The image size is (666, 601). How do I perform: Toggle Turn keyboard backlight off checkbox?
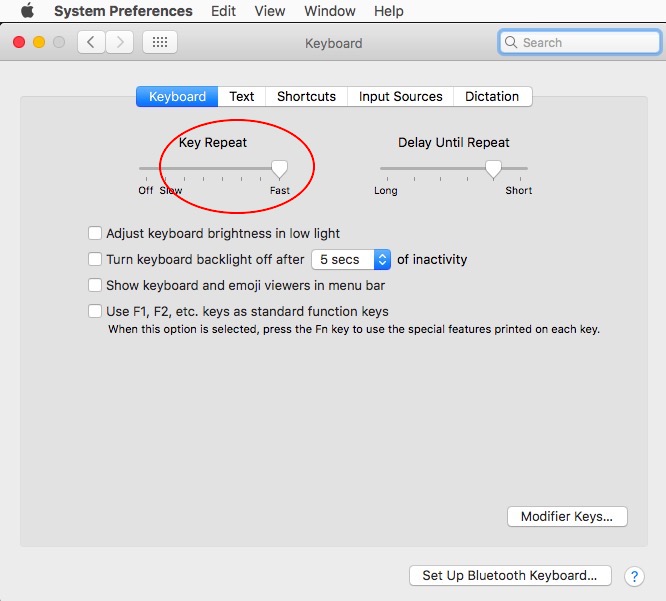(95, 259)
